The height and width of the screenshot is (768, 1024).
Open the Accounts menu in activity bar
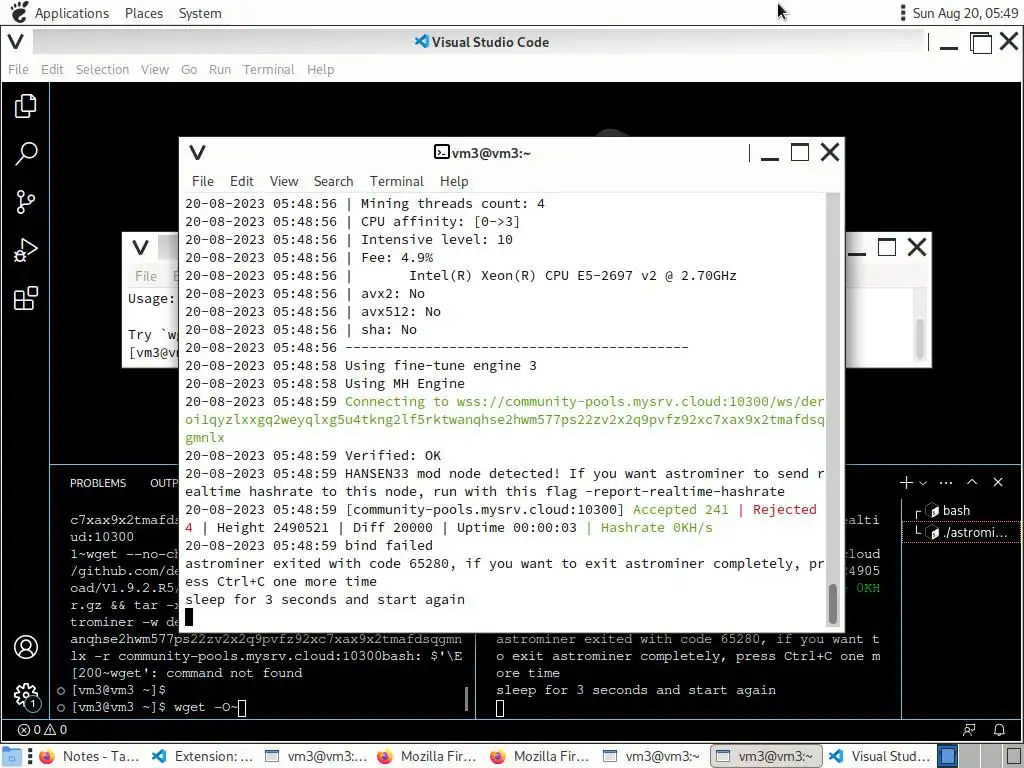25,647
